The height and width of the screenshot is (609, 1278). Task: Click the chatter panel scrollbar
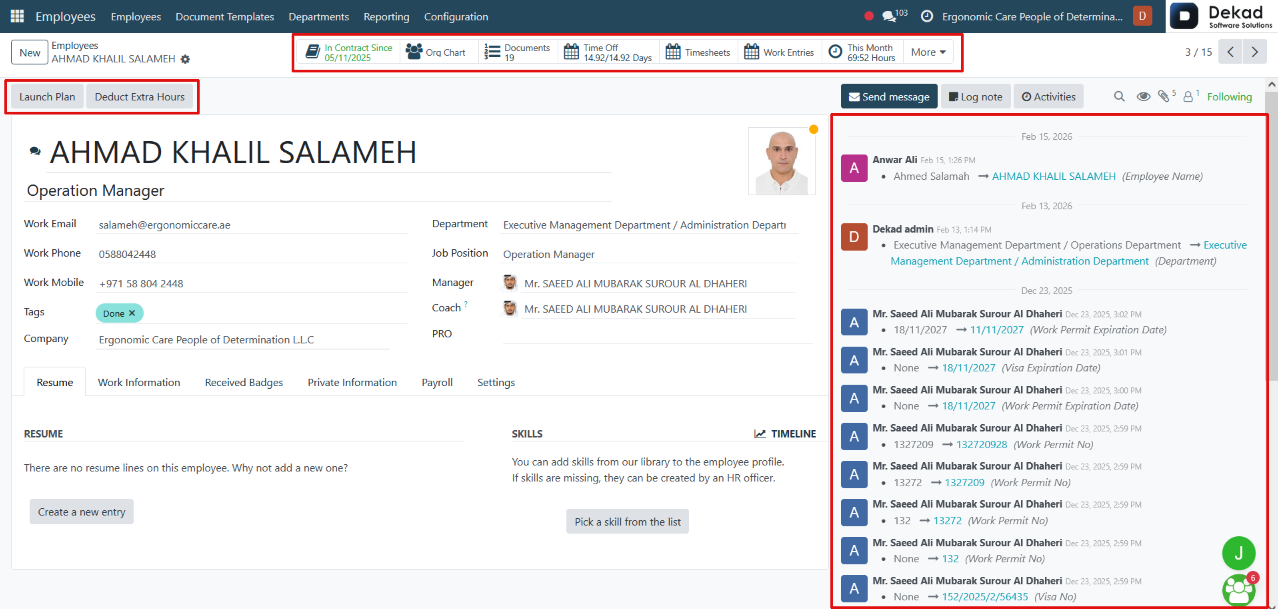tap(1271, 235)
